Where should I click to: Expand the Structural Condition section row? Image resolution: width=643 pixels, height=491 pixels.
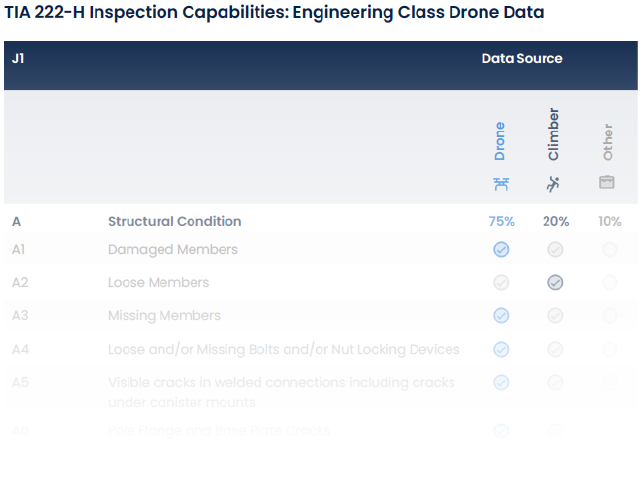(174, 221)
